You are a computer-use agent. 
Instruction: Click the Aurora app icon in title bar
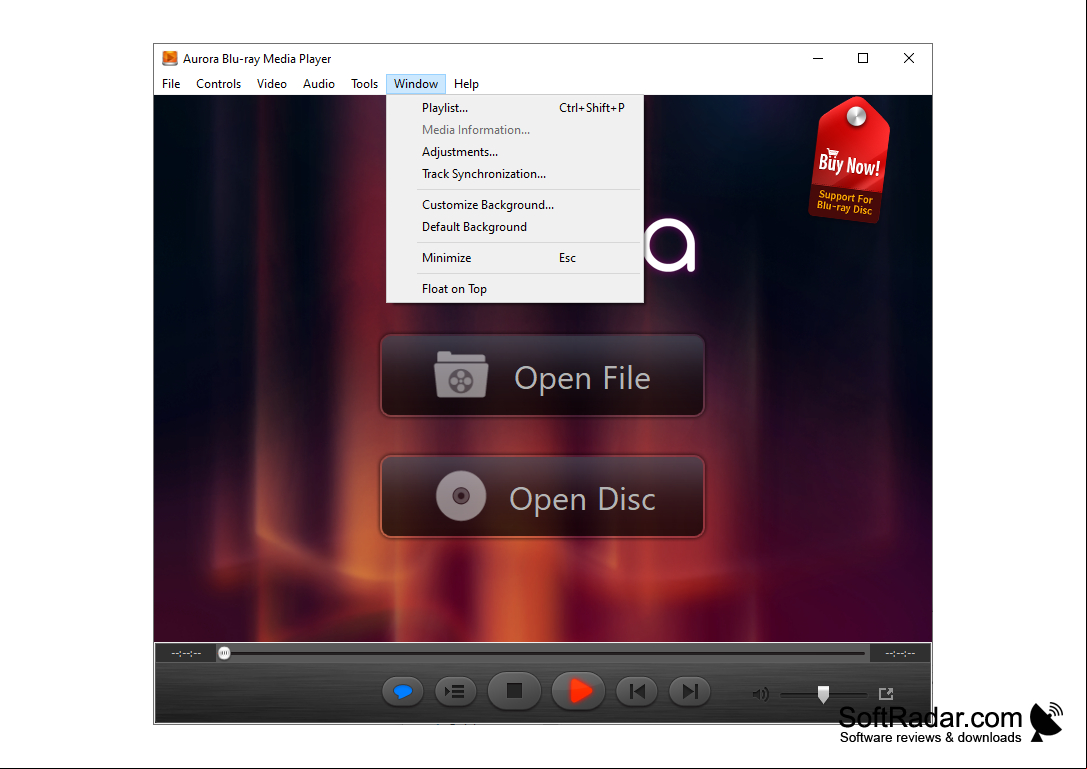[169, 58]
